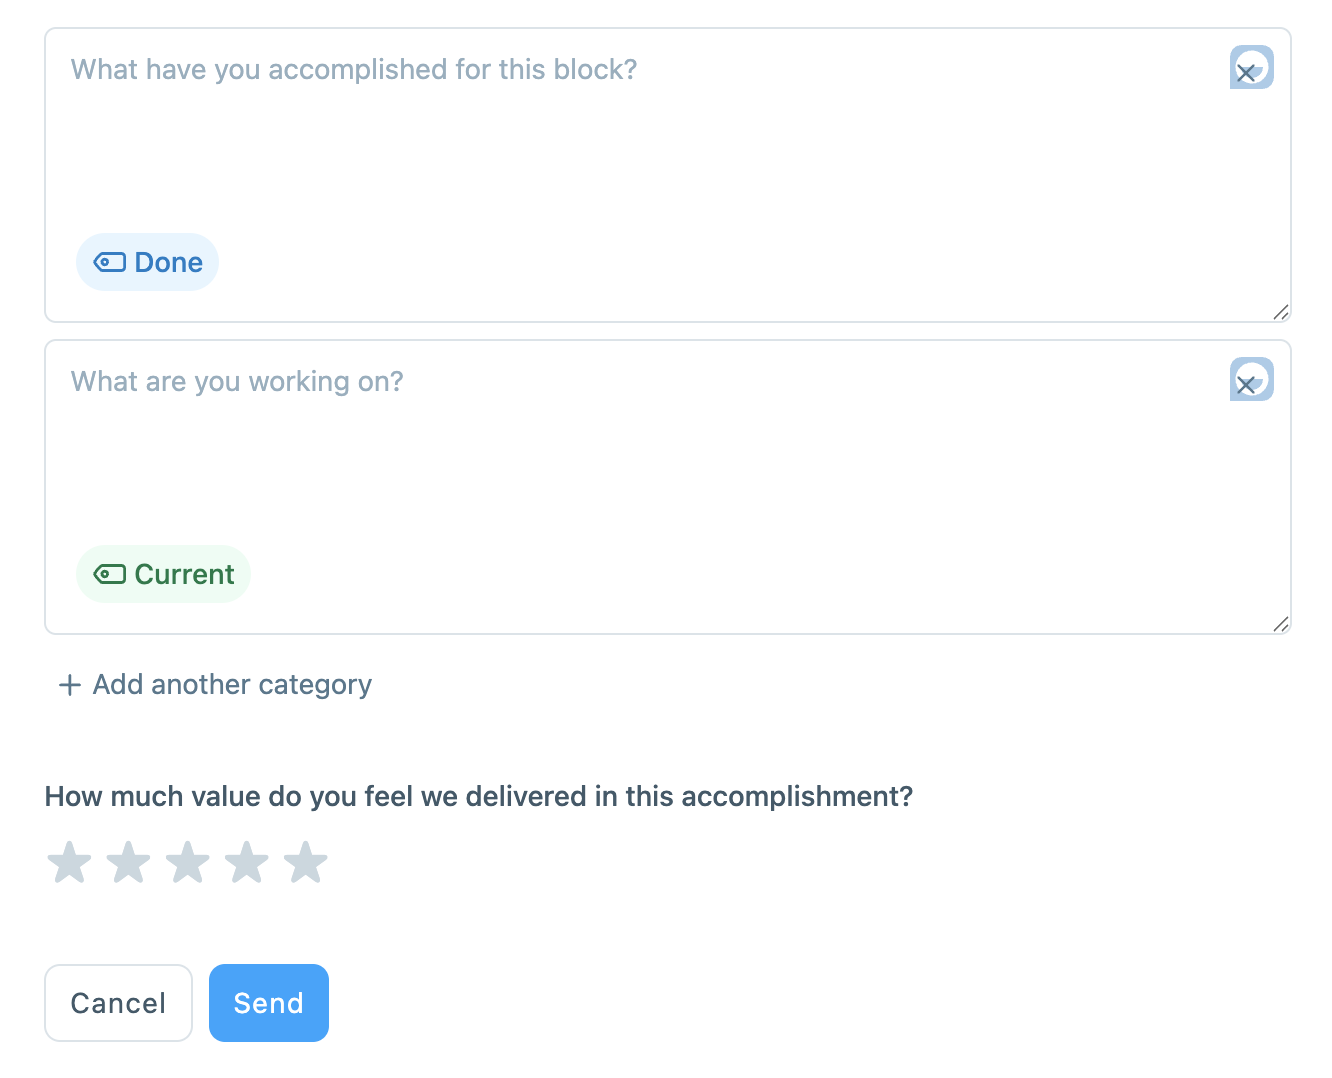
Task: Click the tag icon in Current label
Action: 109,575
